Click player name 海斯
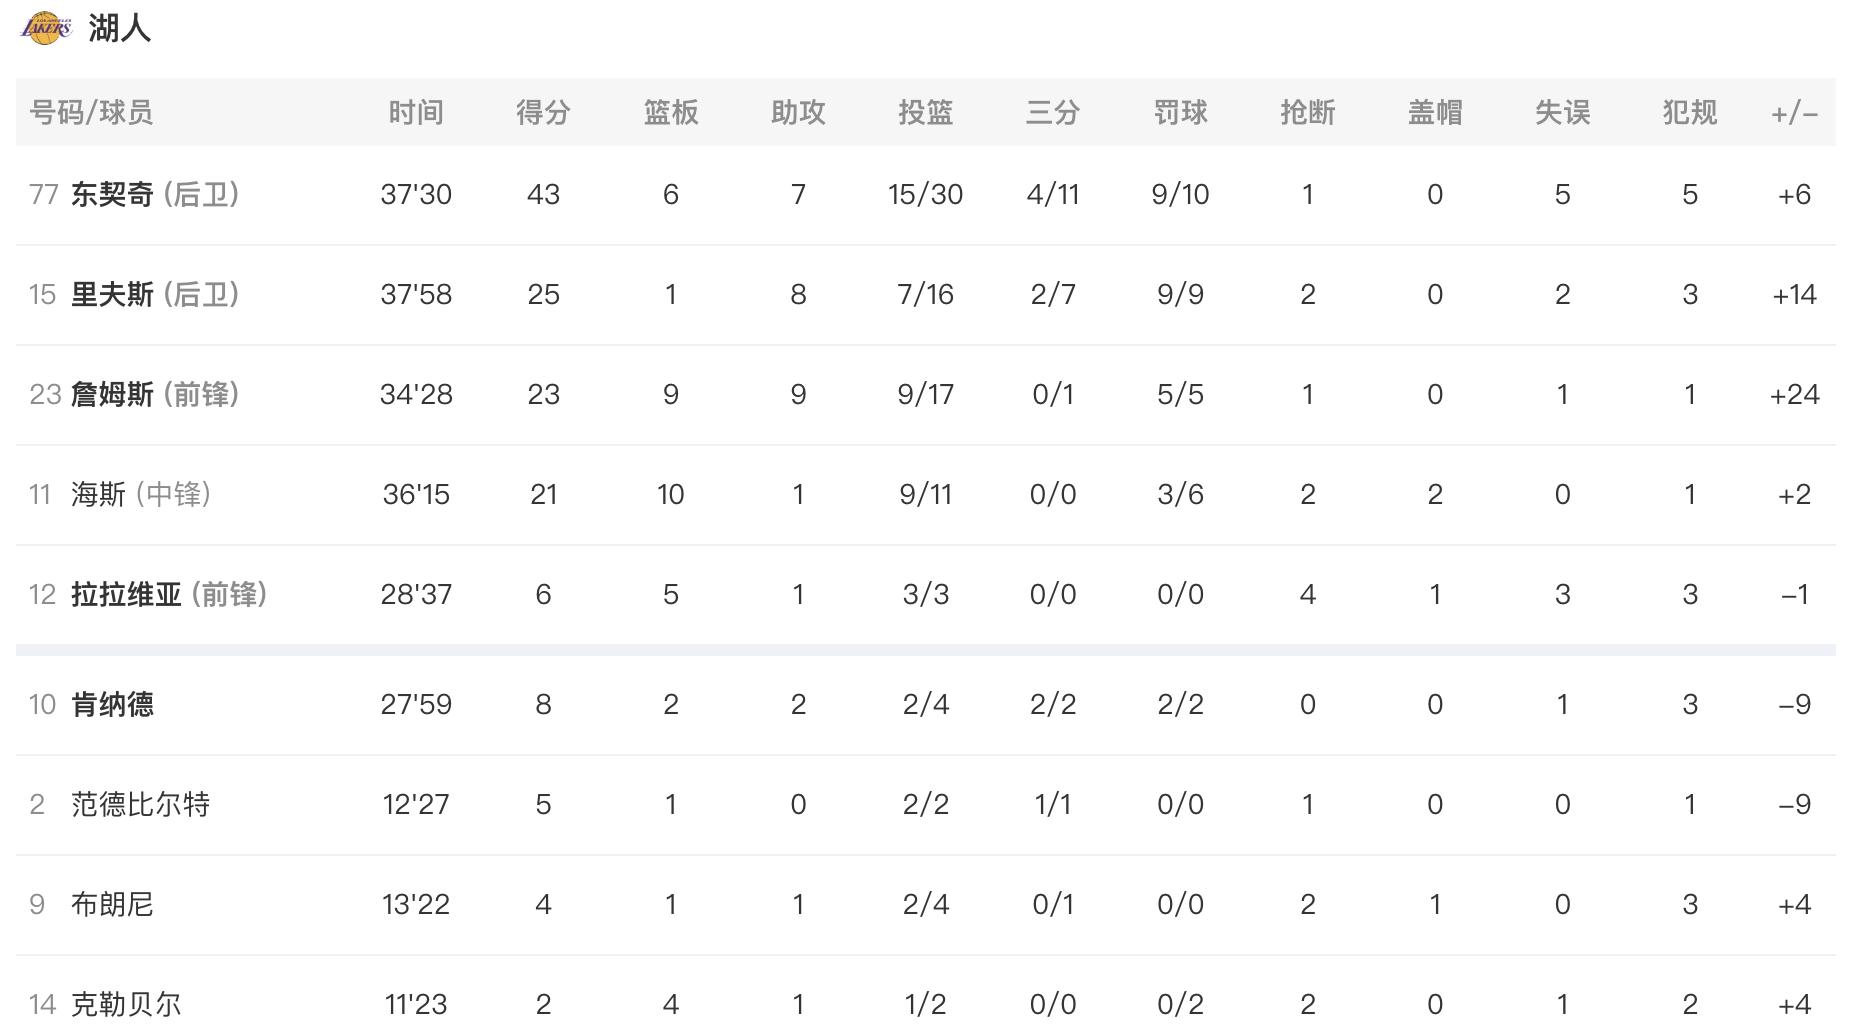Viewport: 1852px width, 1036px height. tap(98, 494)
